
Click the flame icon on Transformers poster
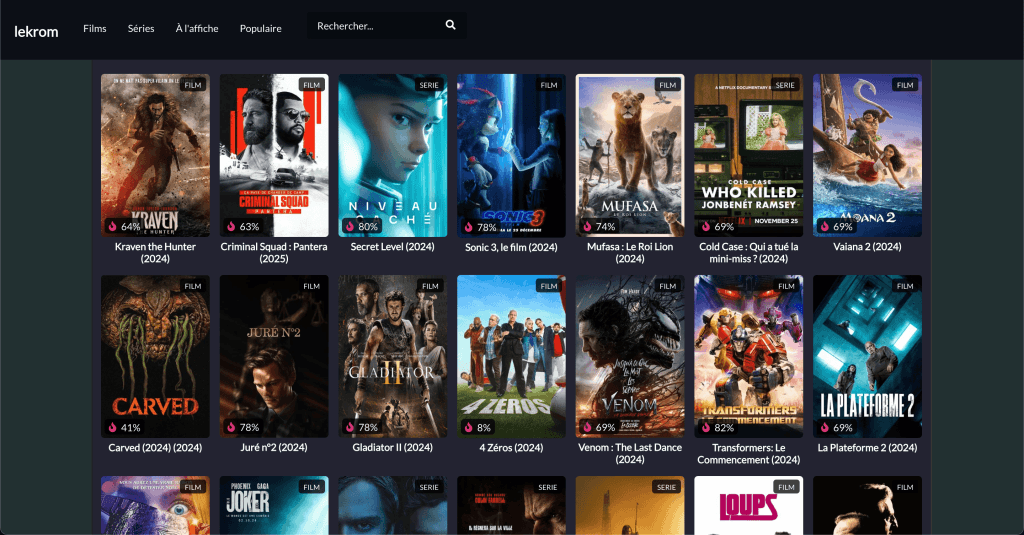click(706, 427)
